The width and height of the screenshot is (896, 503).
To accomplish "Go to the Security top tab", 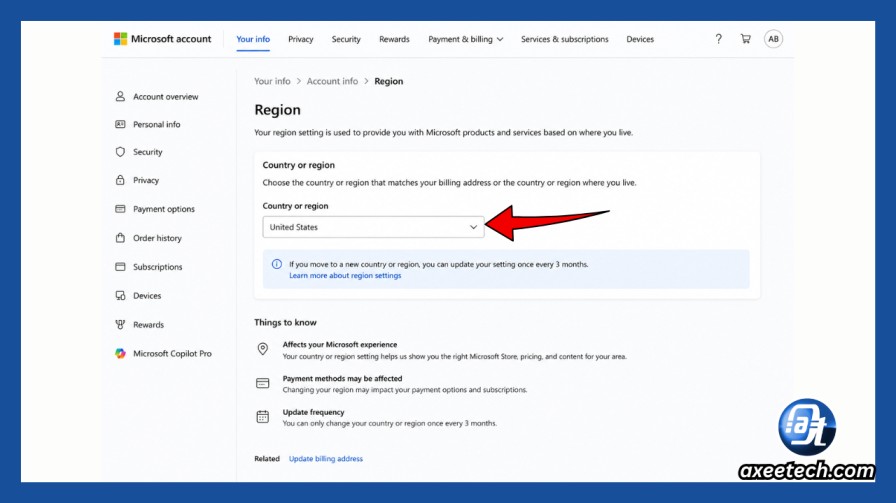I will (346, 39).
